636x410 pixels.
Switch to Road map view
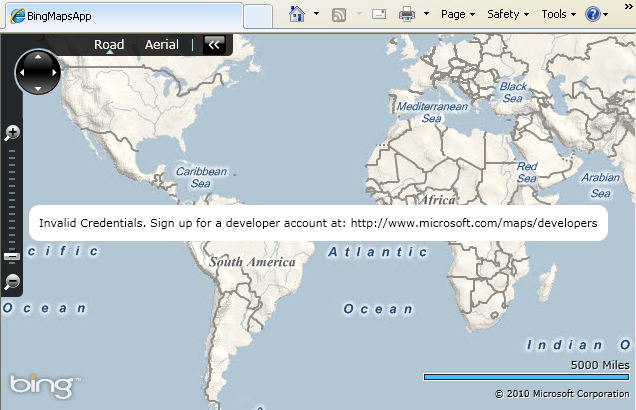click(x=109, y=45)
